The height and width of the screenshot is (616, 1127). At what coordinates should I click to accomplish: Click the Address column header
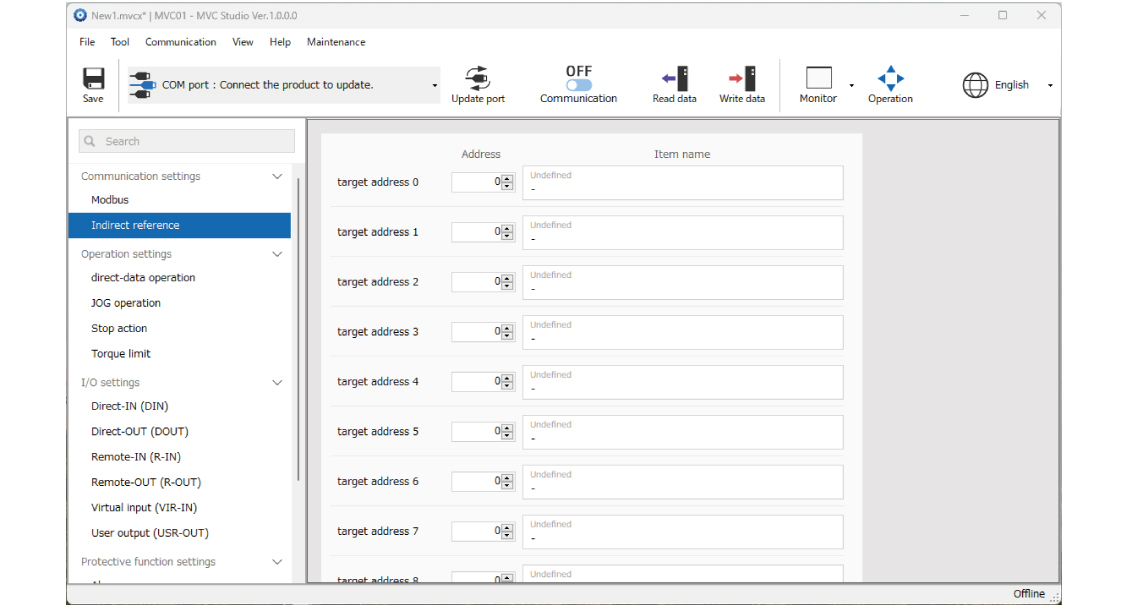tap(481, 154)
